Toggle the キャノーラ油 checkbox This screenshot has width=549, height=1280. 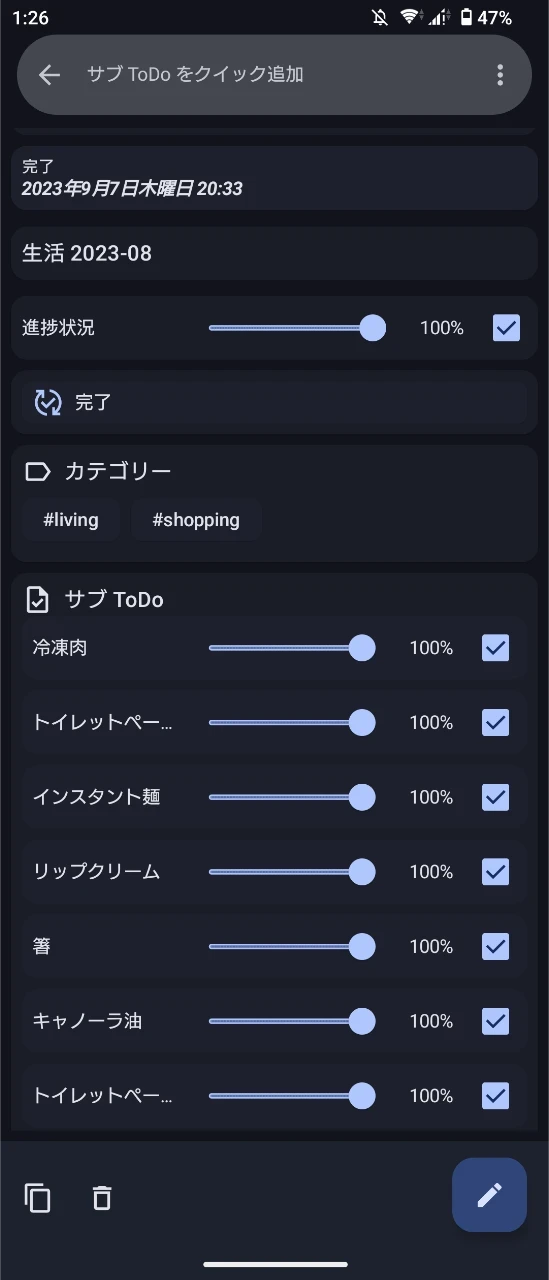496,1021
